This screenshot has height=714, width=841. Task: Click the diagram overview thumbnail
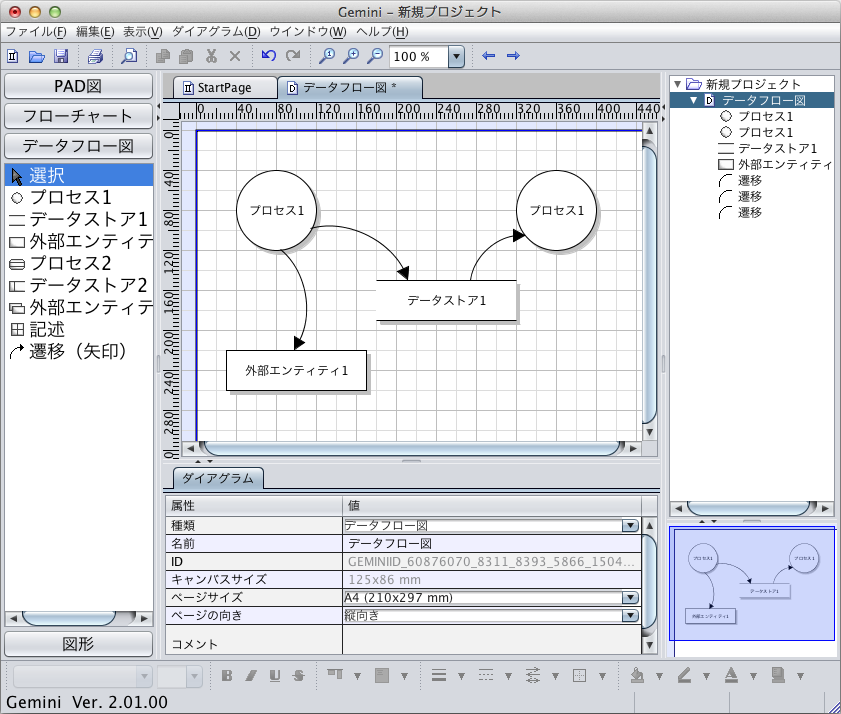751,585
